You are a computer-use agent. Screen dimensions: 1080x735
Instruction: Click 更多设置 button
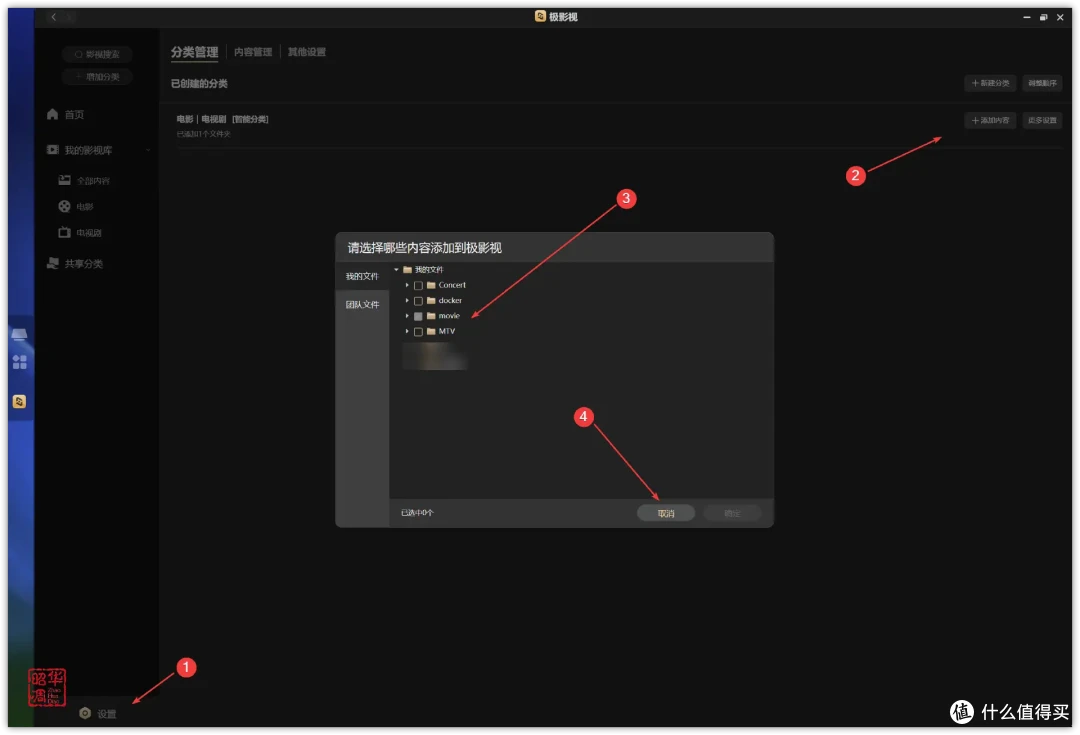[1042, 120]
